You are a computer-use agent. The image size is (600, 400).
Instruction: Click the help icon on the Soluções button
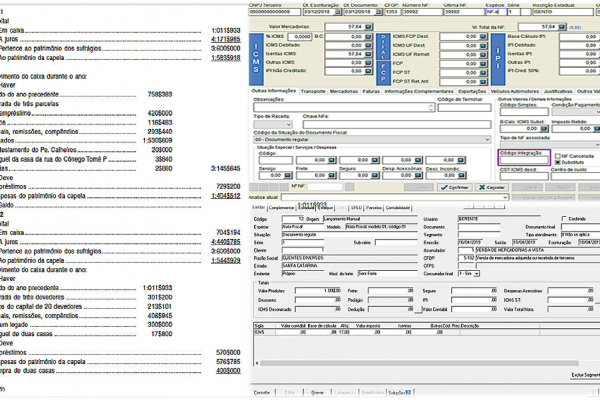tap(407, 393)
